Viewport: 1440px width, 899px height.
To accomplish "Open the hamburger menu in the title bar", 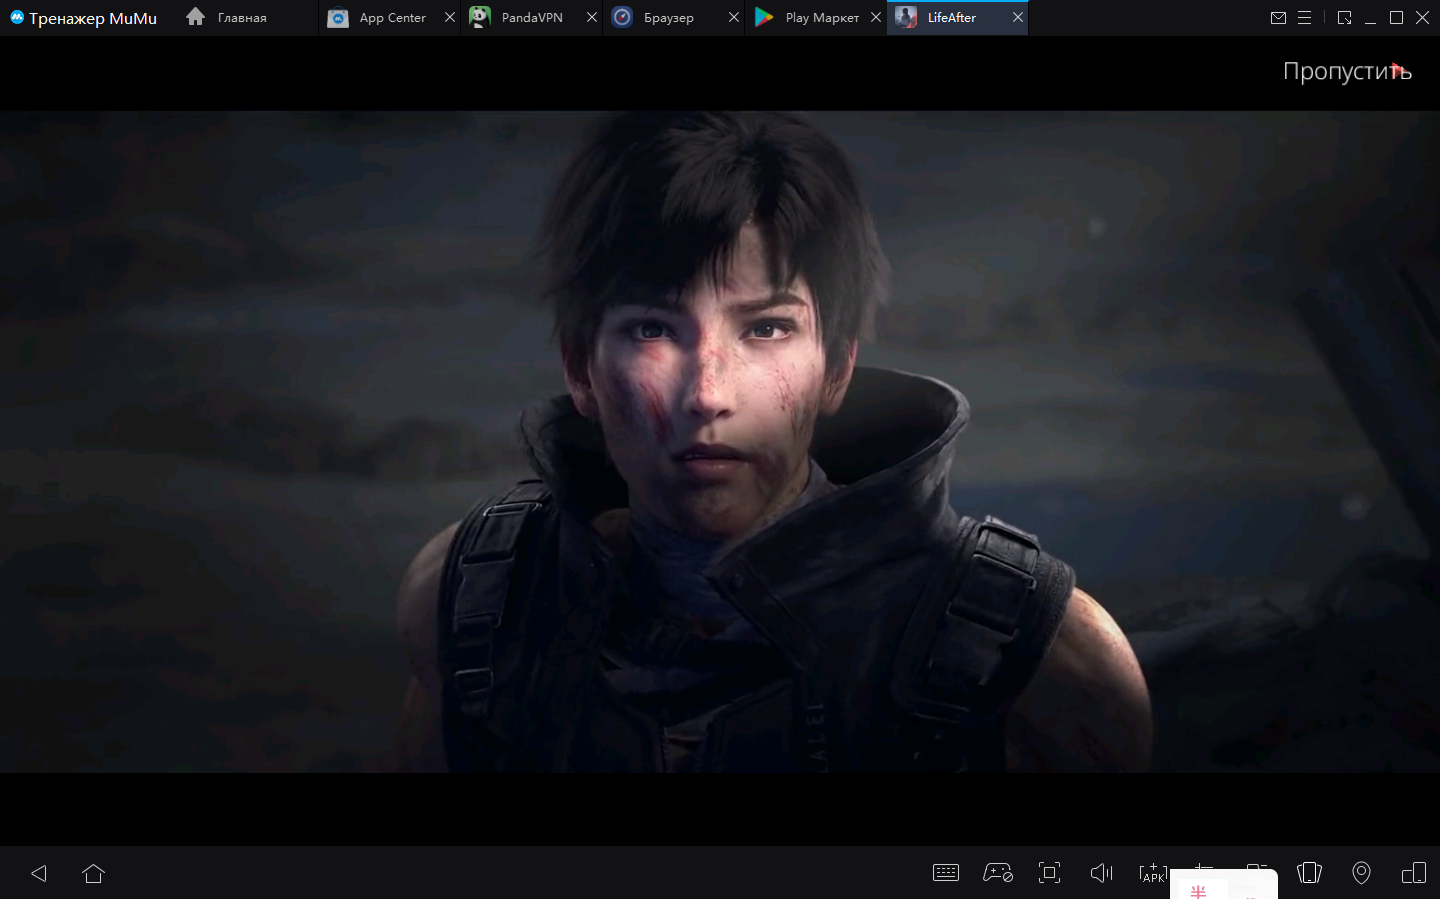I will pos(1304,18).
